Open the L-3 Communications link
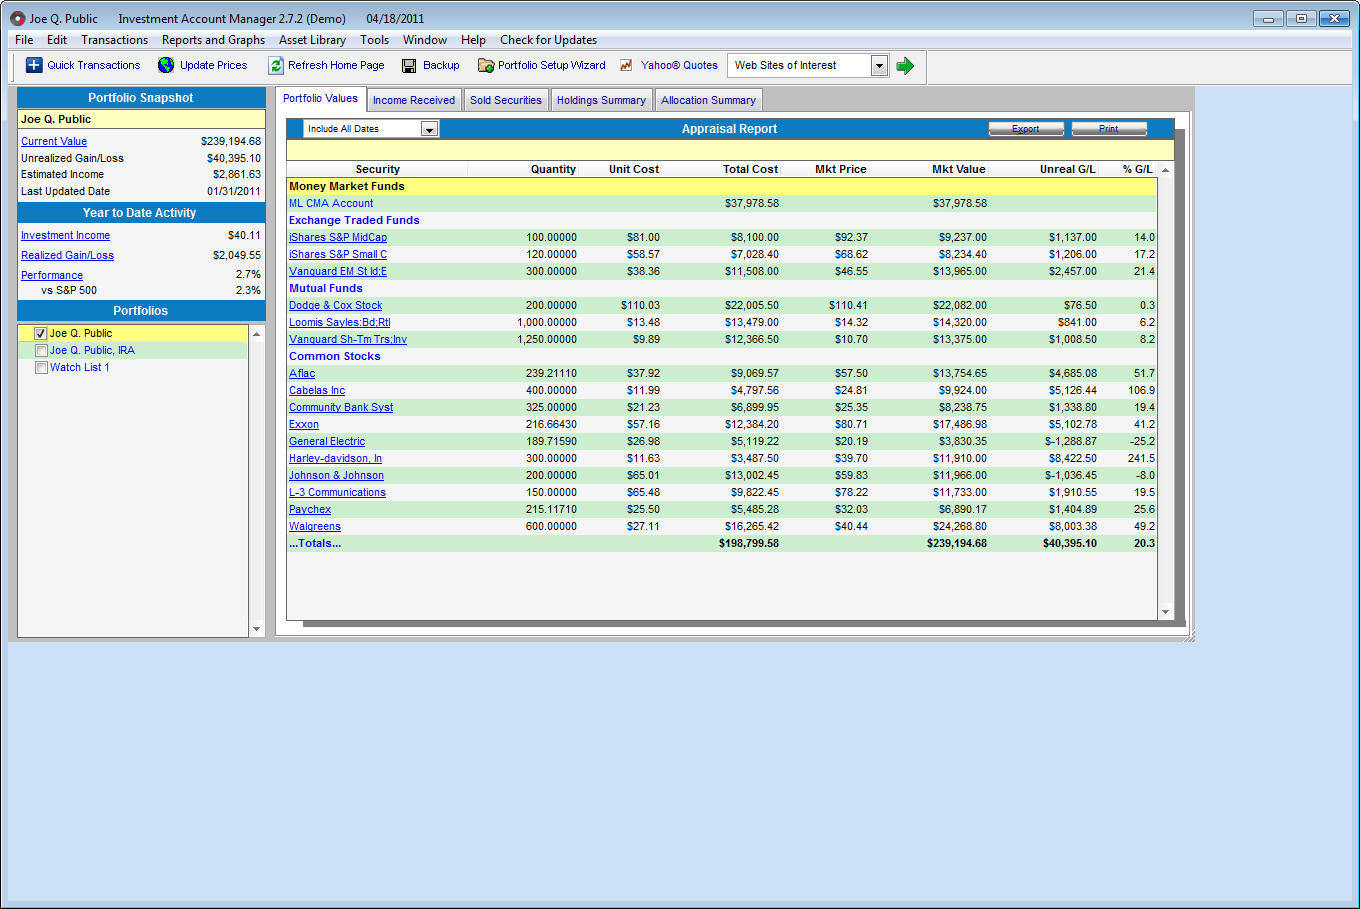 (337, 493)
